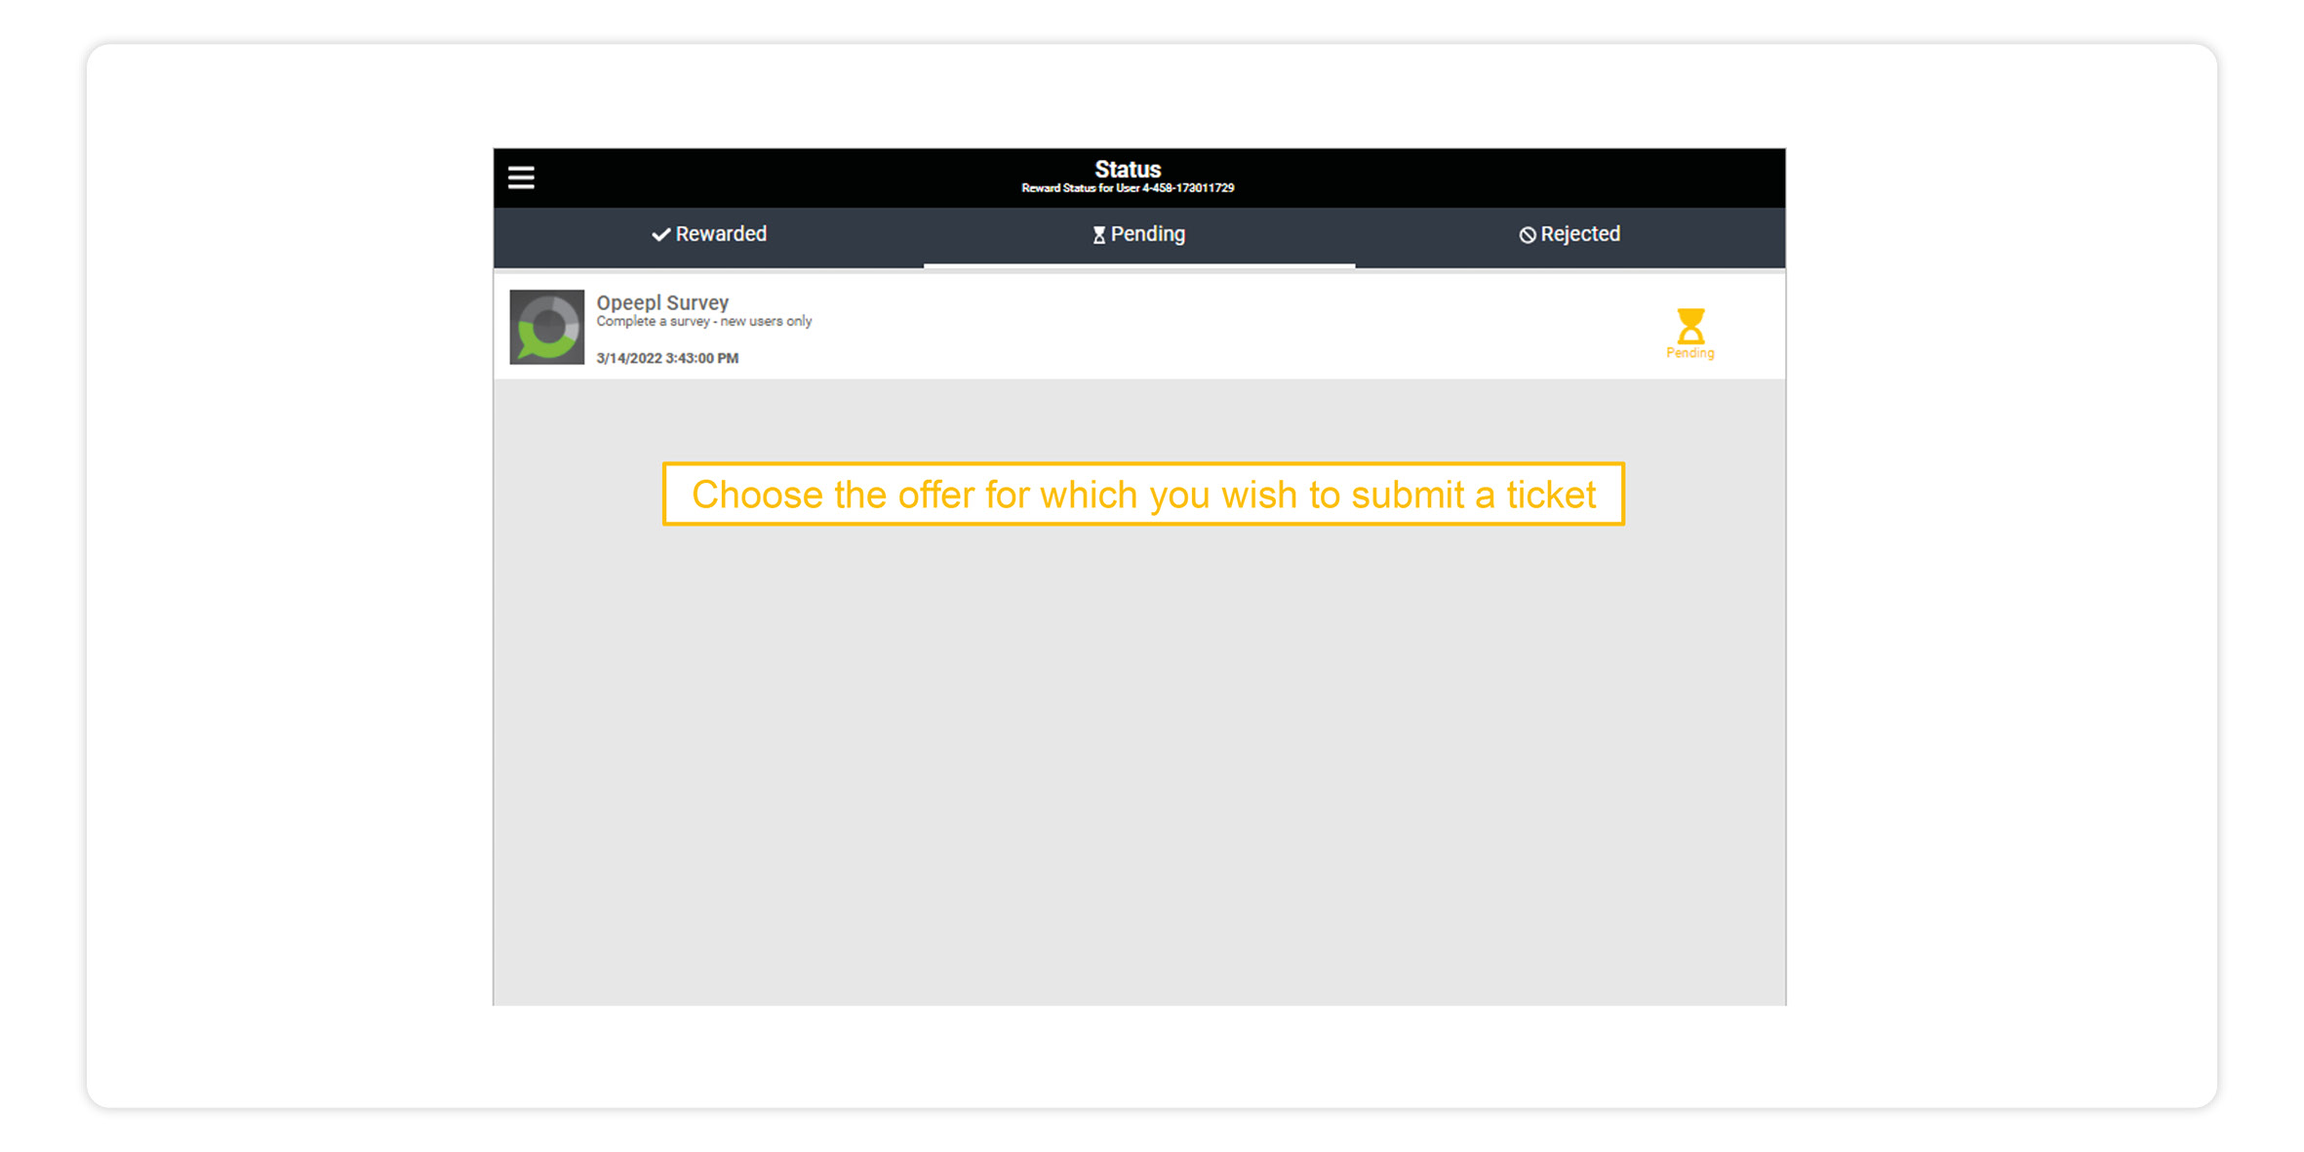The height and width of the screenshot is (1152, 2304).
Task: Click the yellow hourglass status icon
Action: click(x=1690, y=325)
